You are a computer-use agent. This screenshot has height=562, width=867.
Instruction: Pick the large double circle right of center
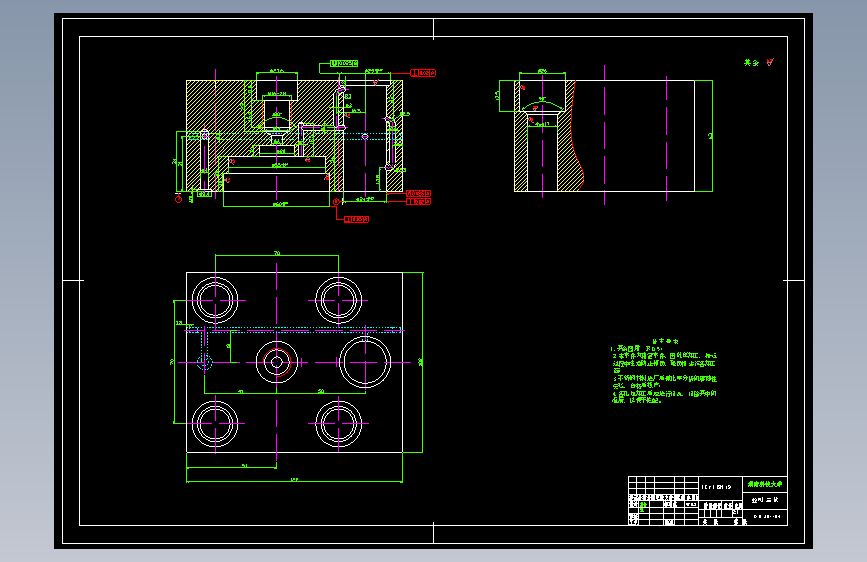click(365, 362)
